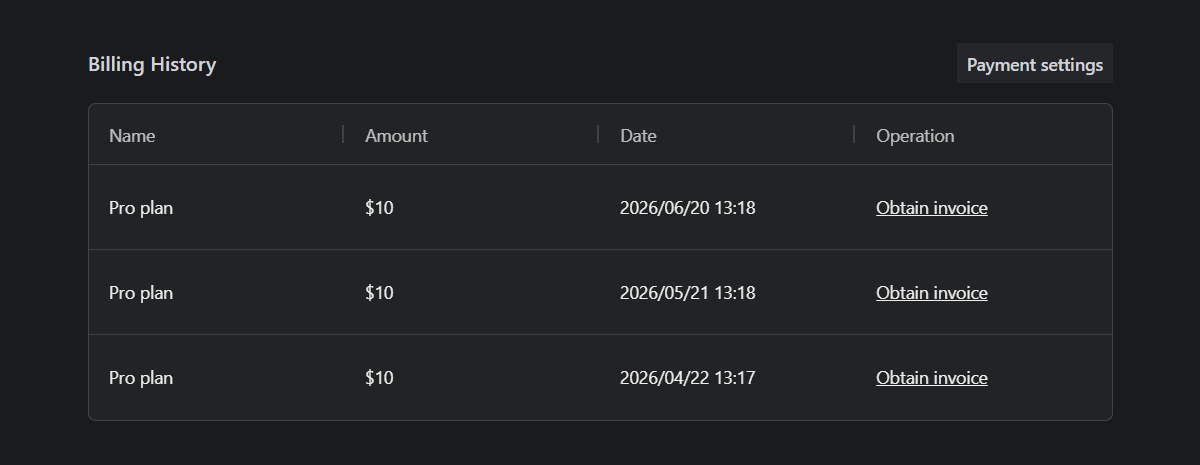Click the Date column header
This screenshot has width=1200, height=465.
click(638, 135)
